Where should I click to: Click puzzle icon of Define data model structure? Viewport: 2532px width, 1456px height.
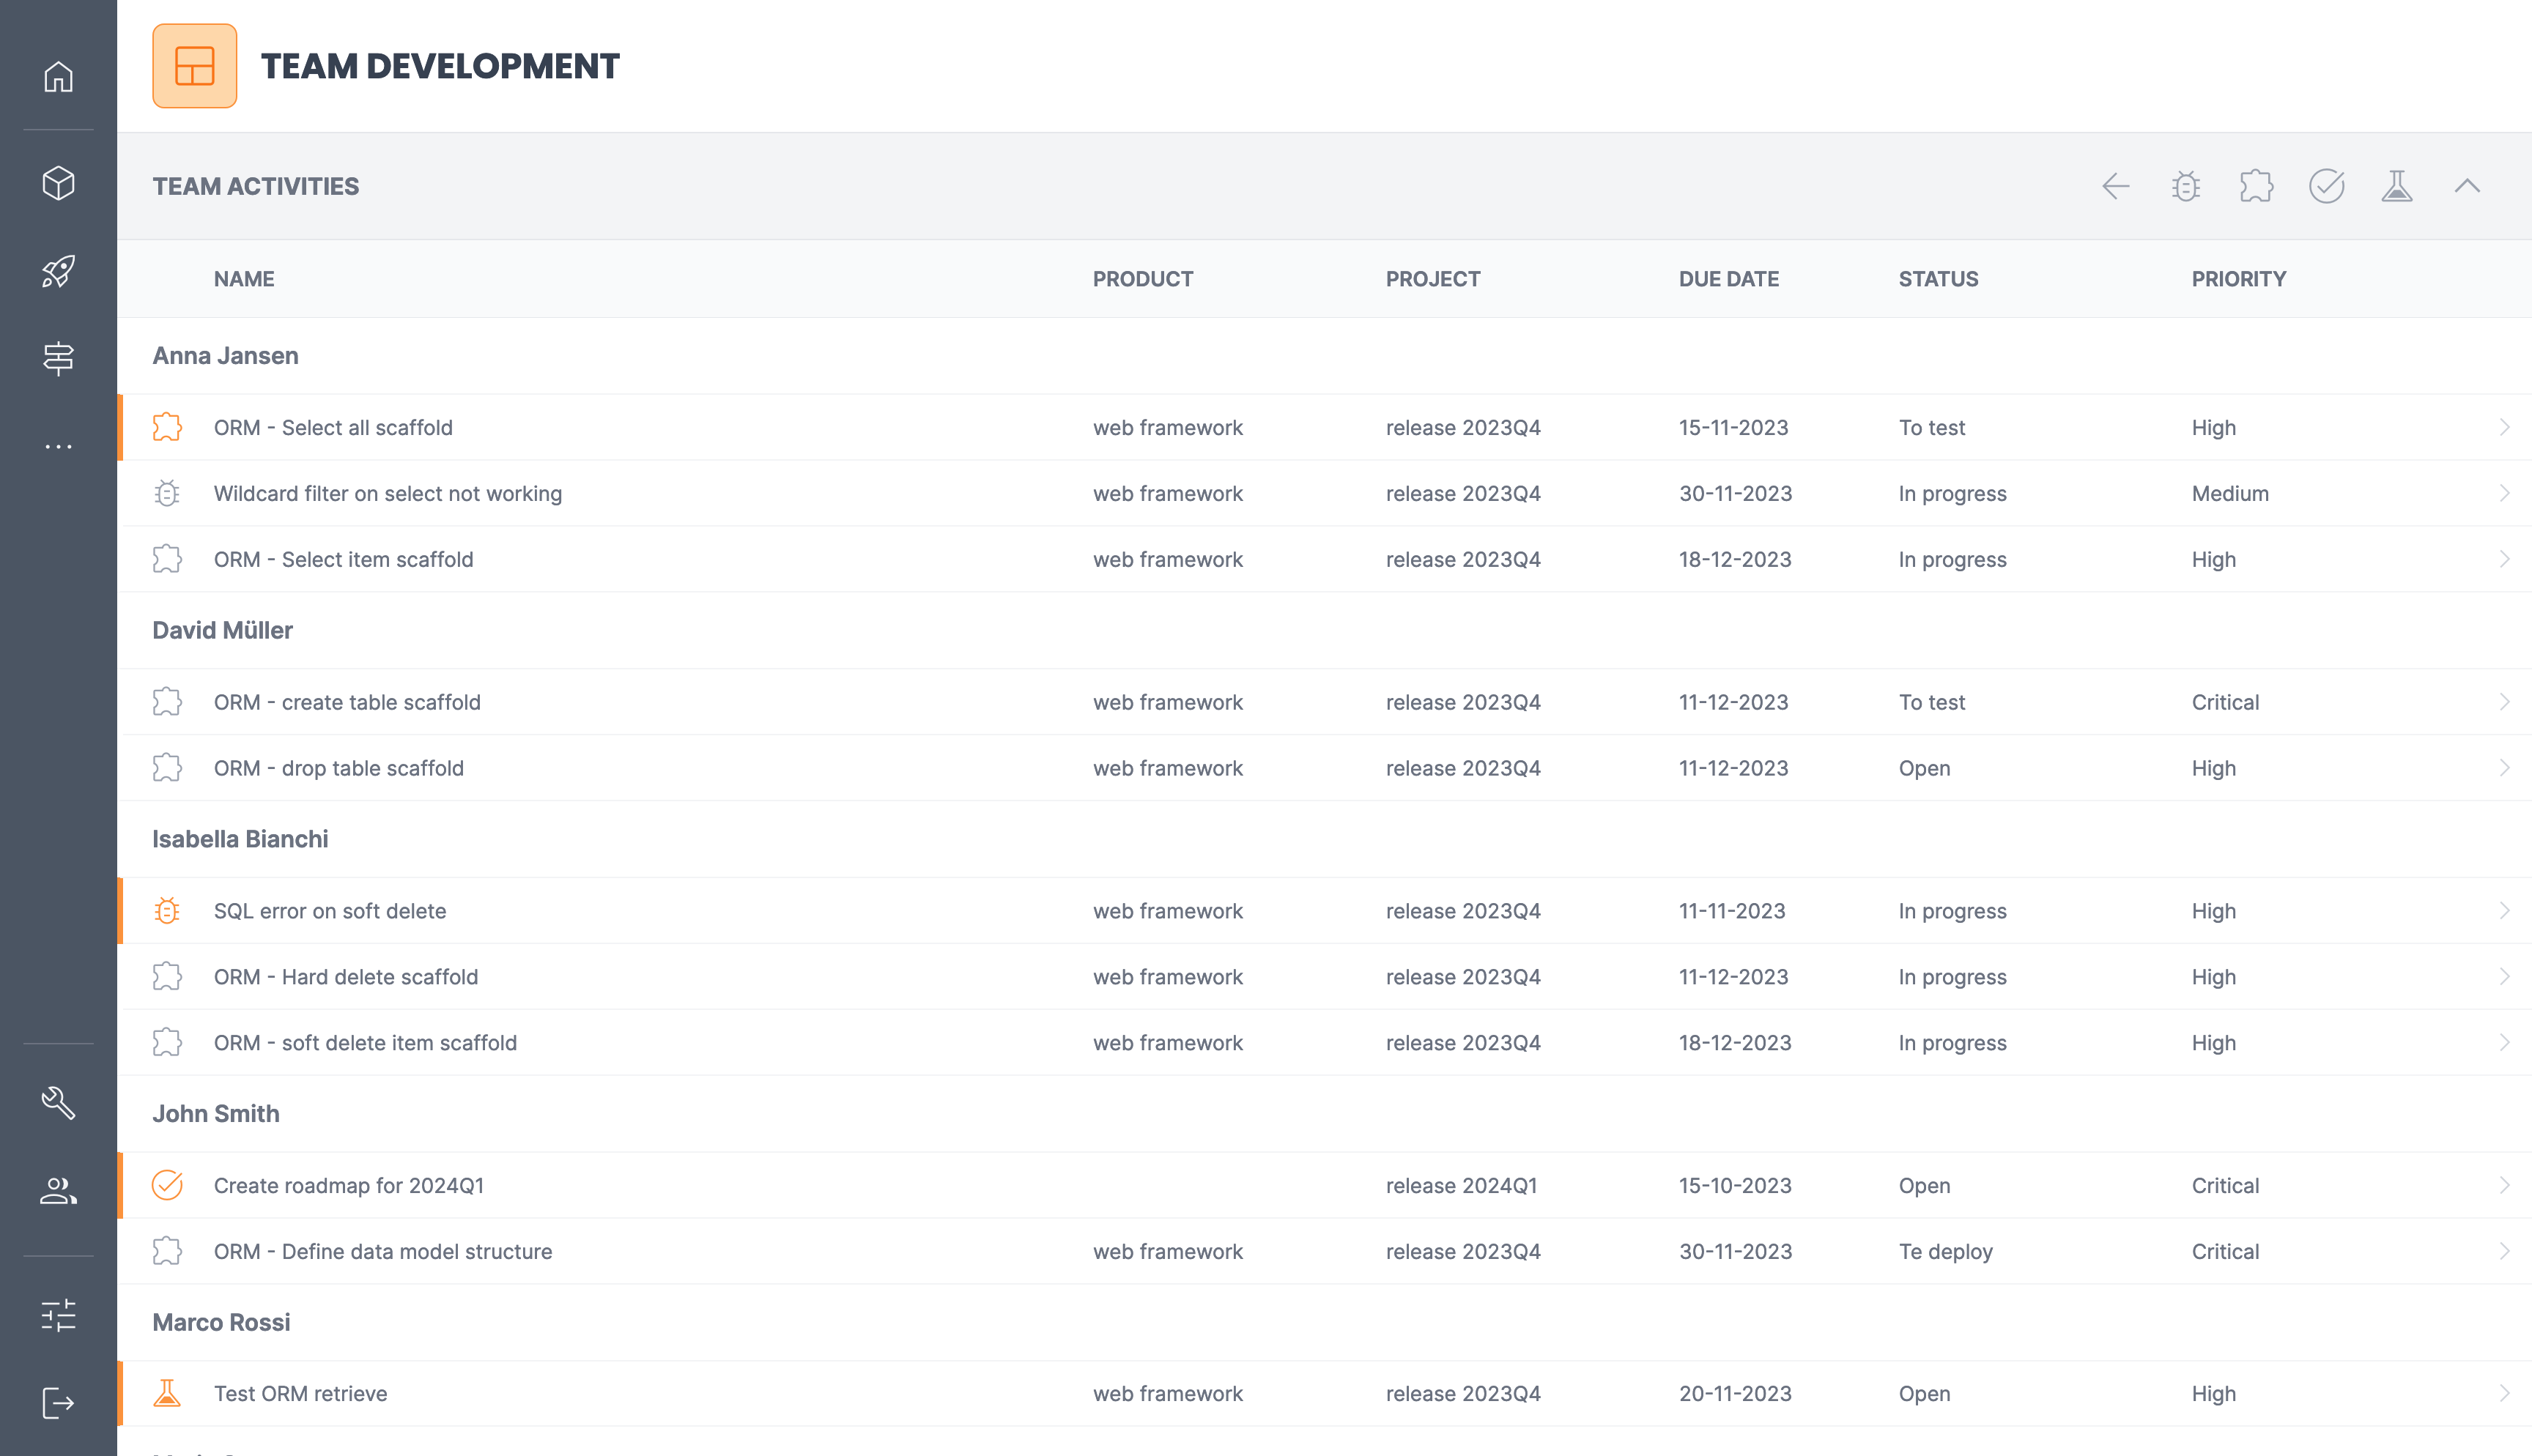tap(167, 1251)
